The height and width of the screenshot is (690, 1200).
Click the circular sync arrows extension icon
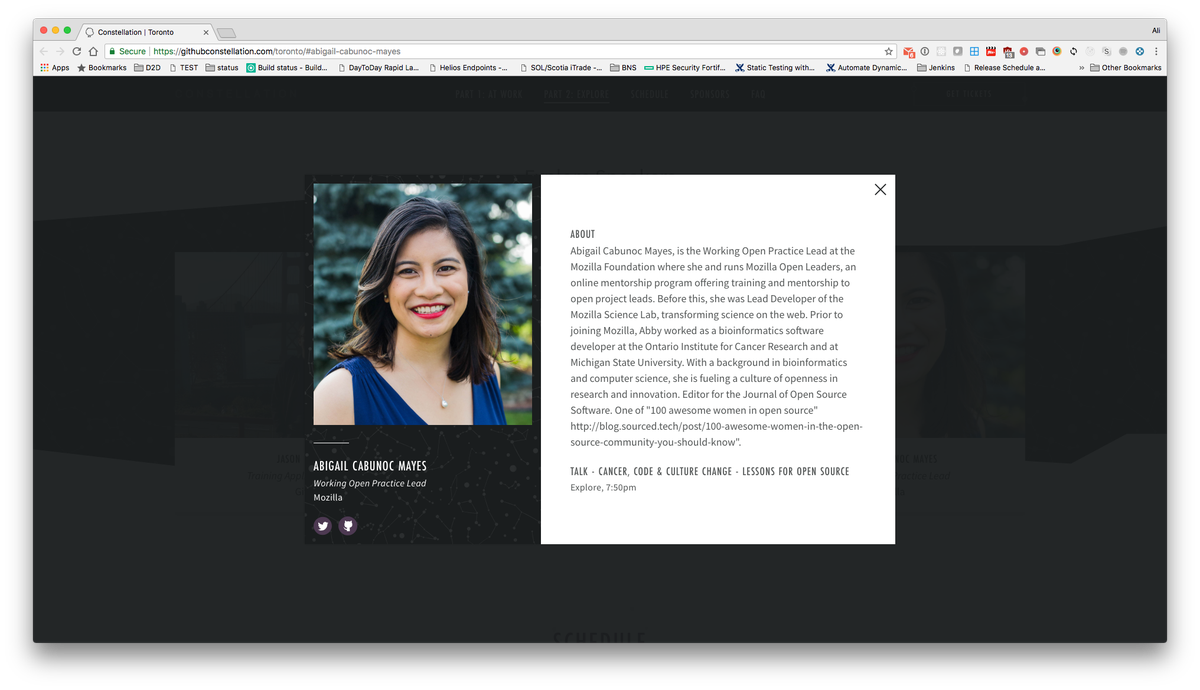point(1073,51)
